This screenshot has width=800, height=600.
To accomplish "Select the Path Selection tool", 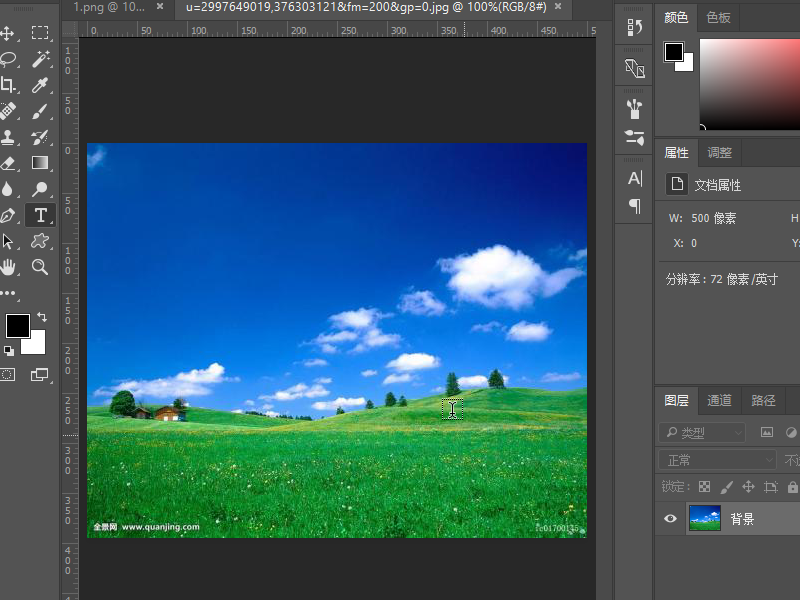I will (7, 241).
